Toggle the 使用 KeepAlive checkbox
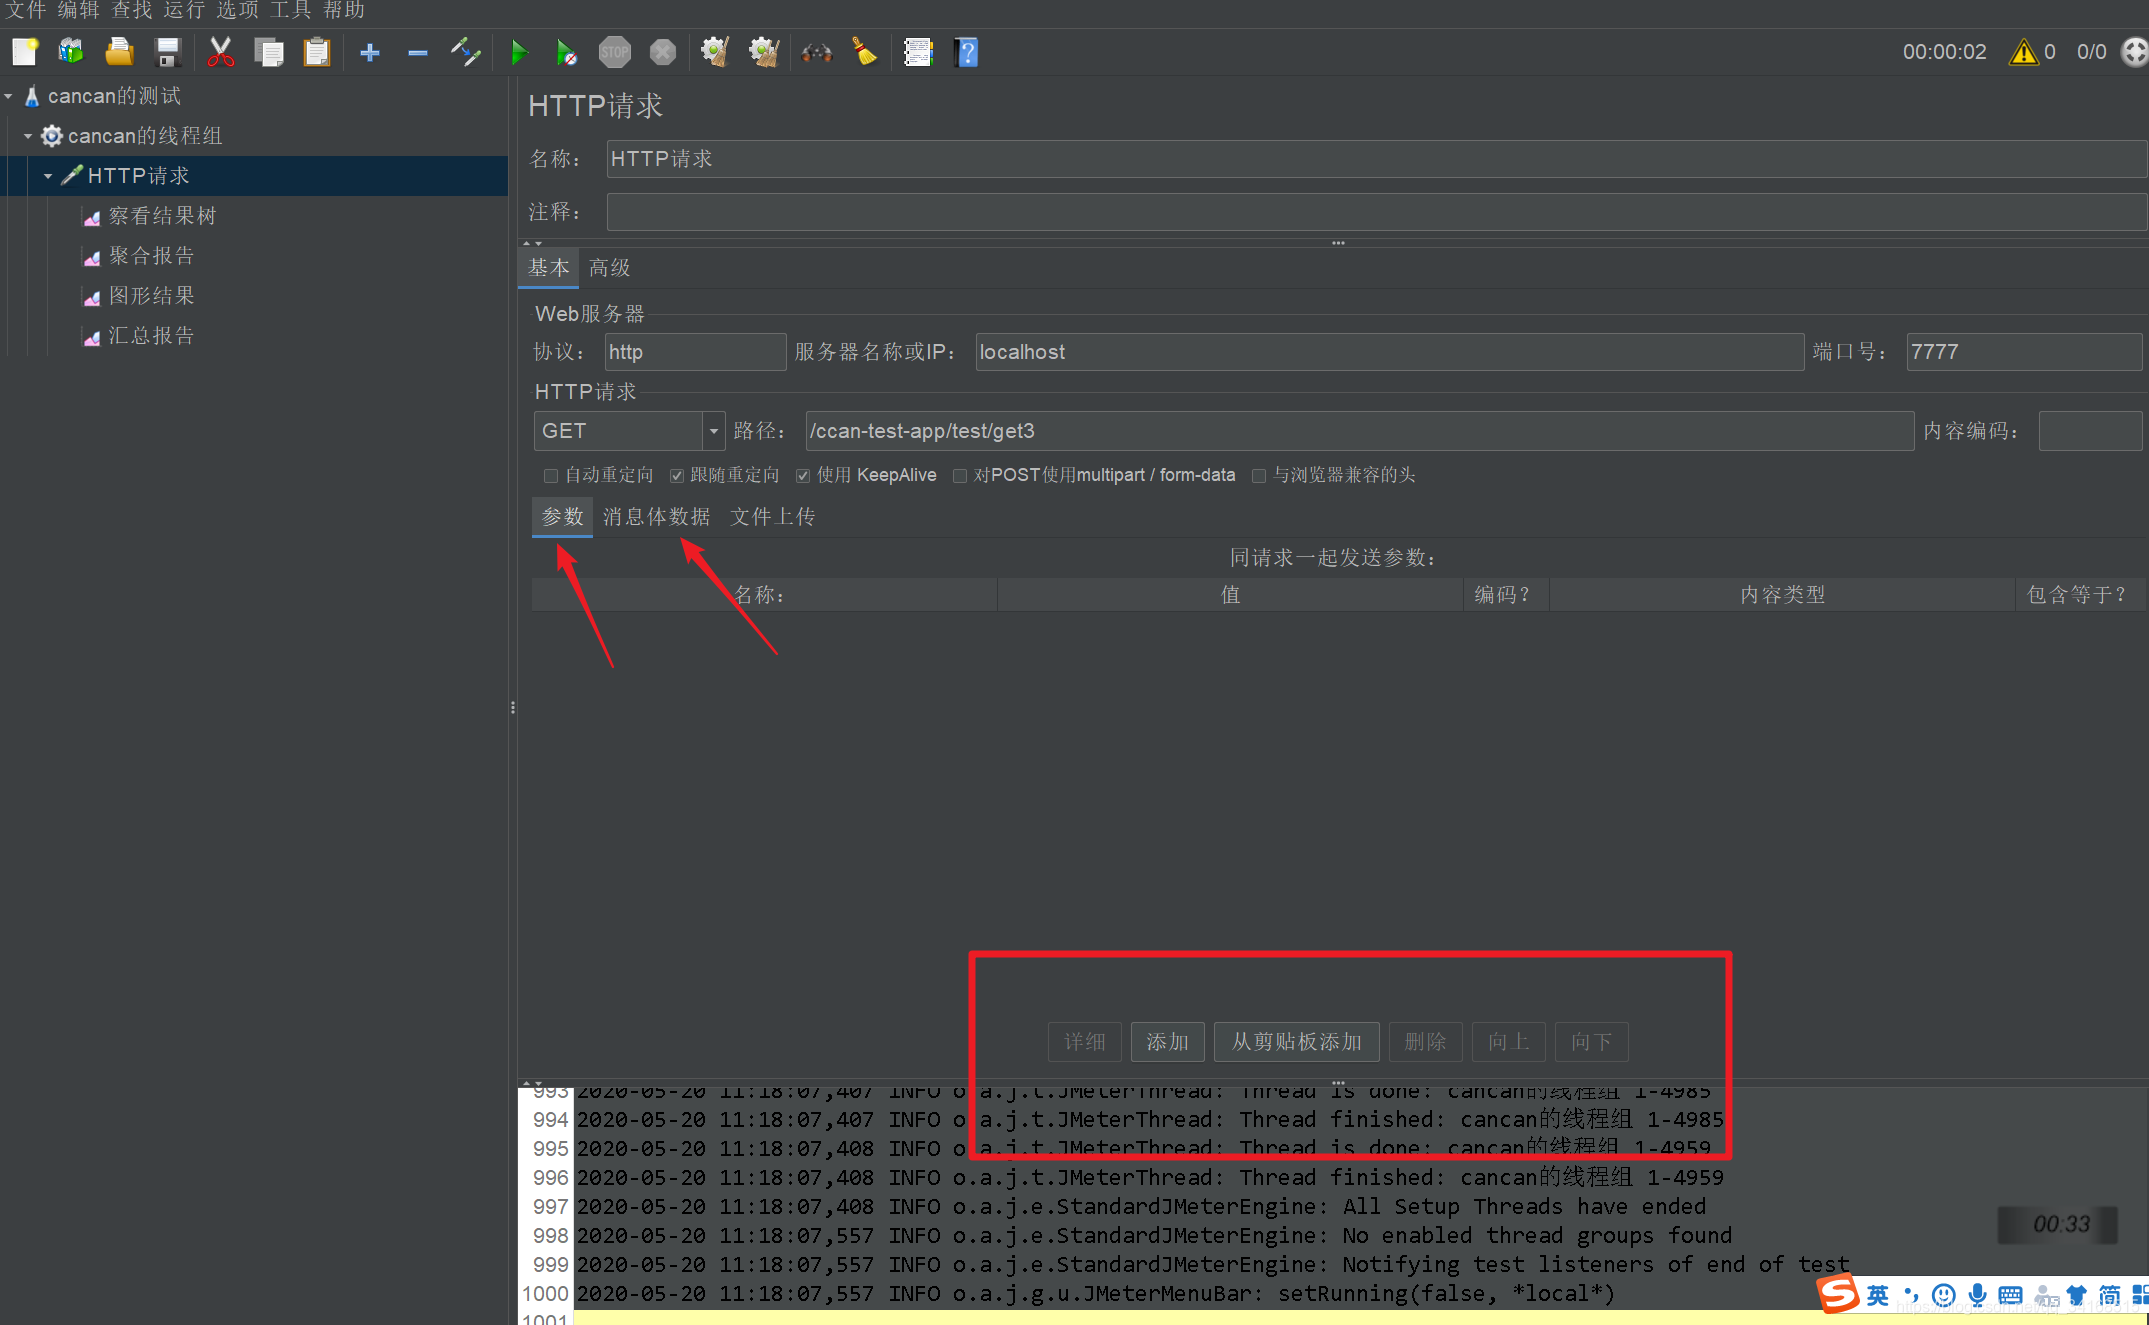 [x=803, y=476]
